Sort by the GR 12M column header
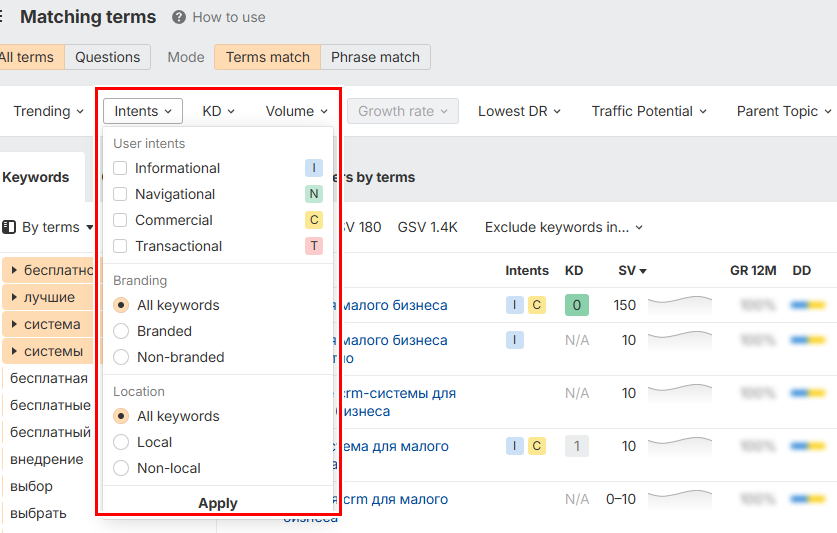Viewport: 837px width, 533px height. click(753, 271)
